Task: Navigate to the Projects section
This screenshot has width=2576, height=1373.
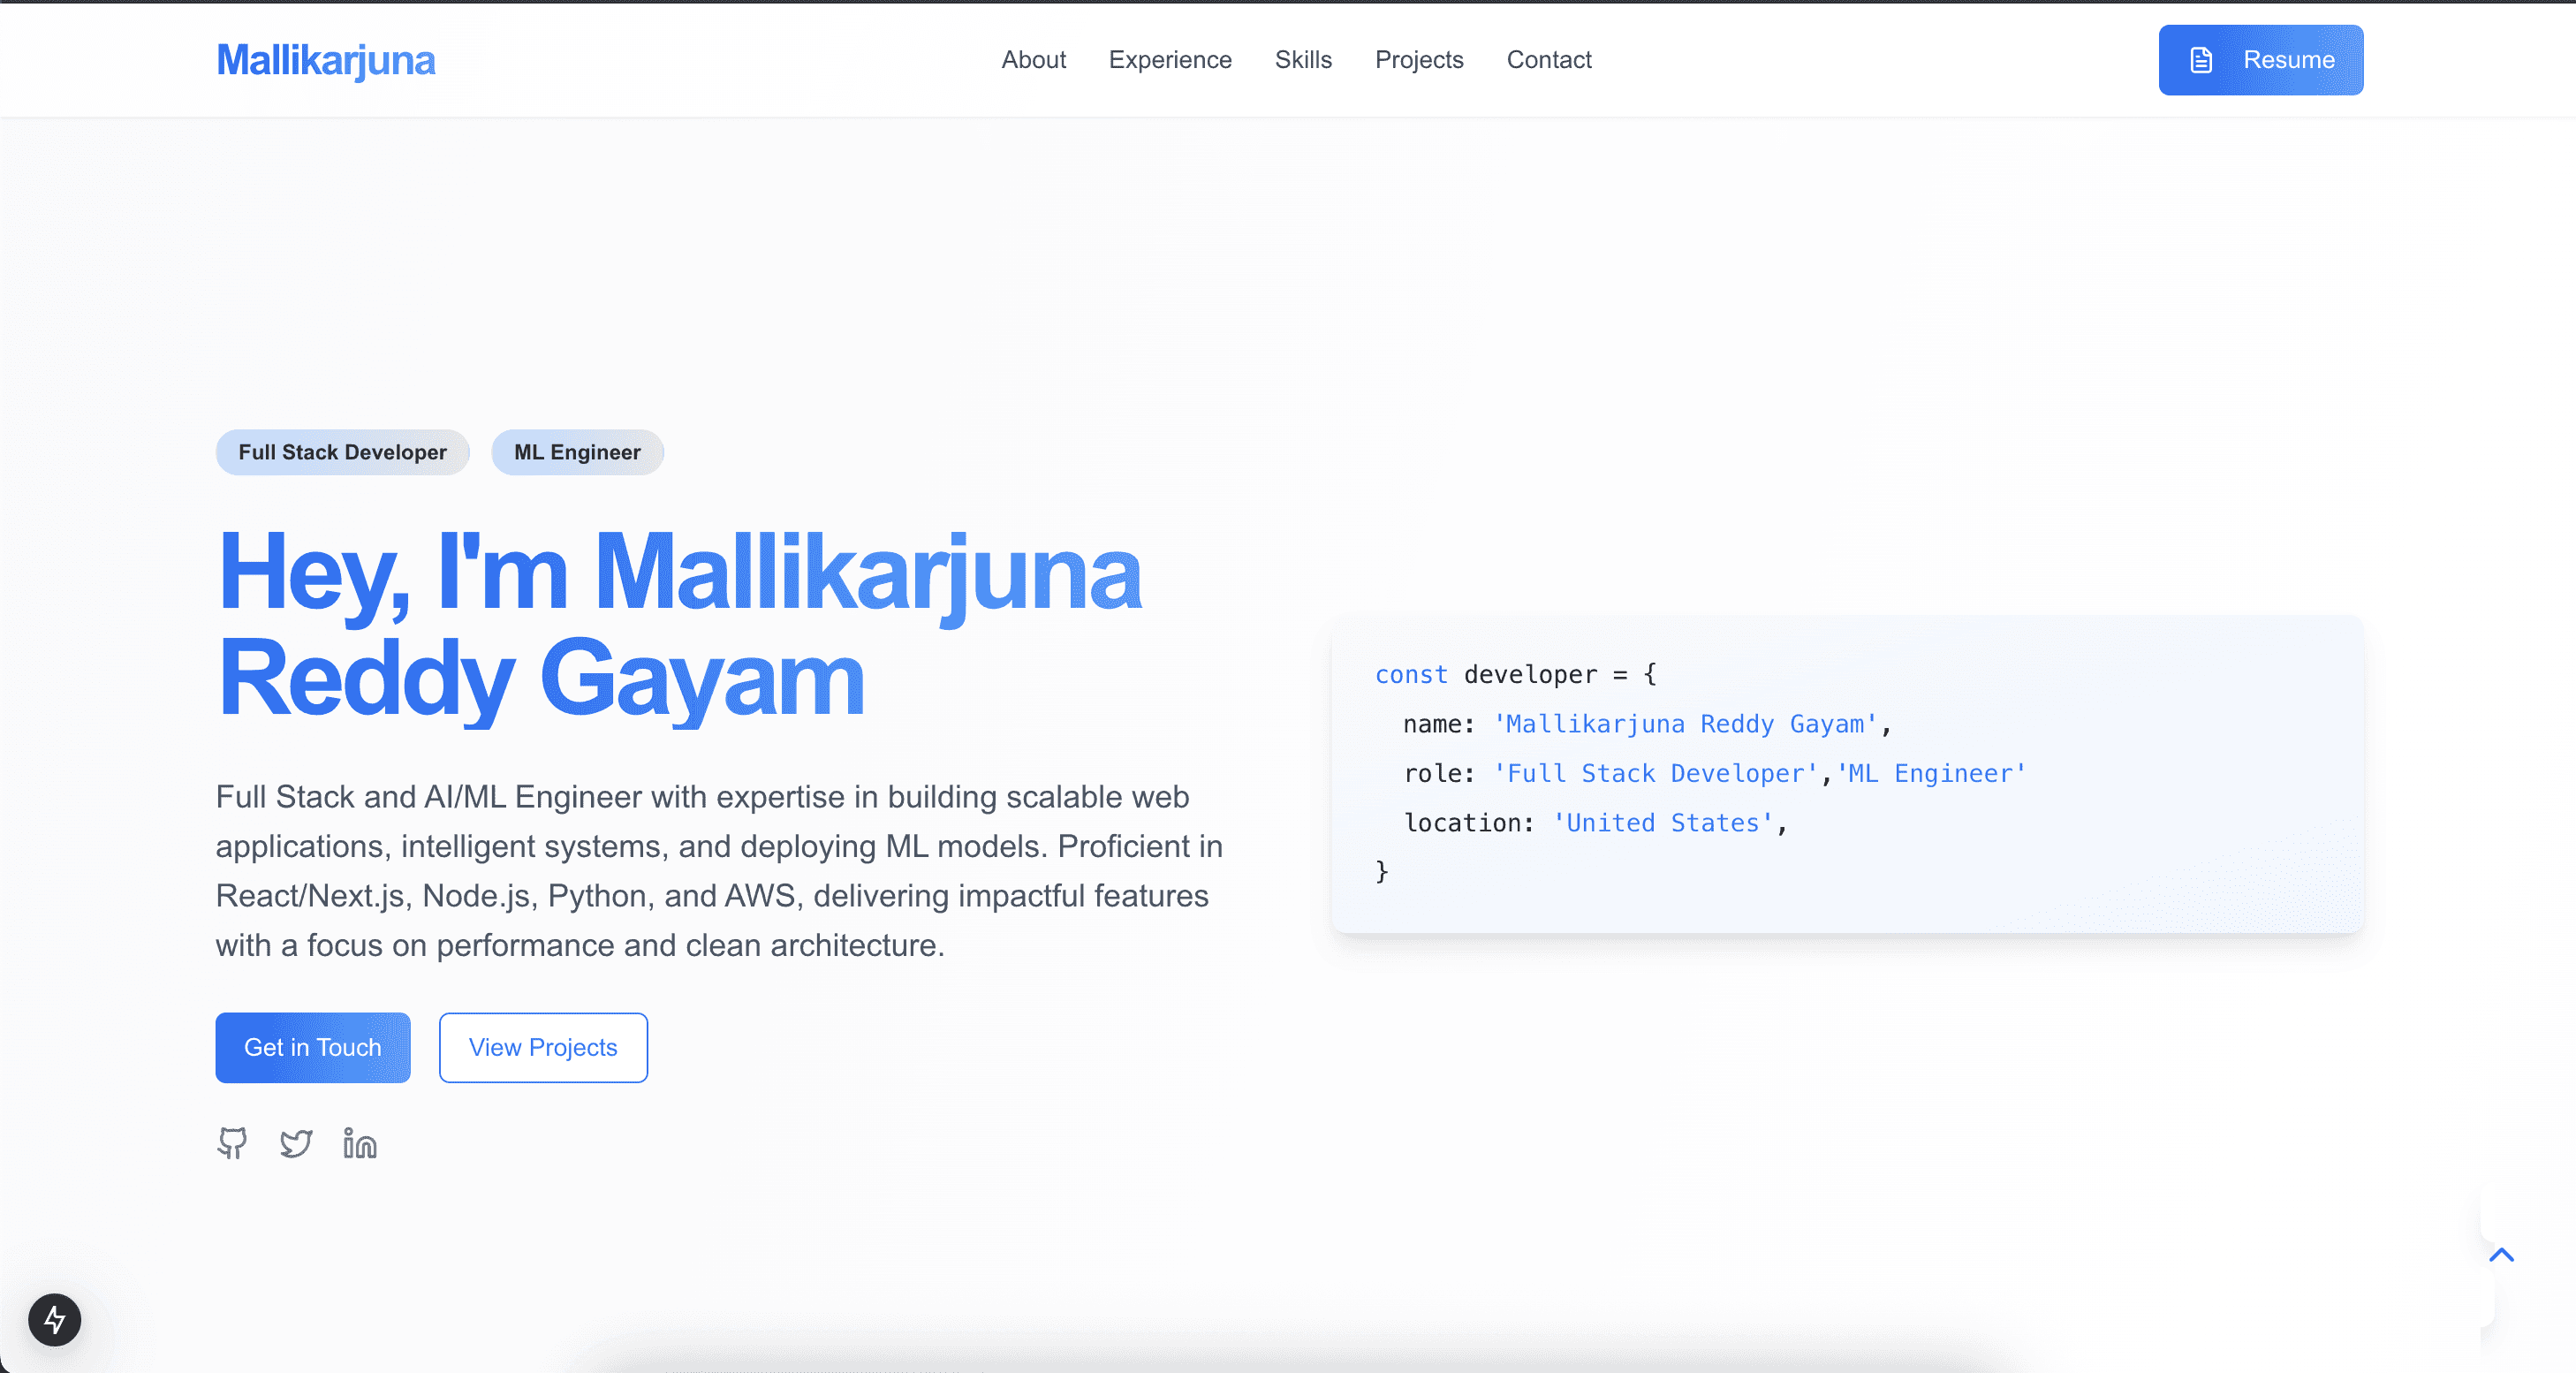Action: (1419, 59)
